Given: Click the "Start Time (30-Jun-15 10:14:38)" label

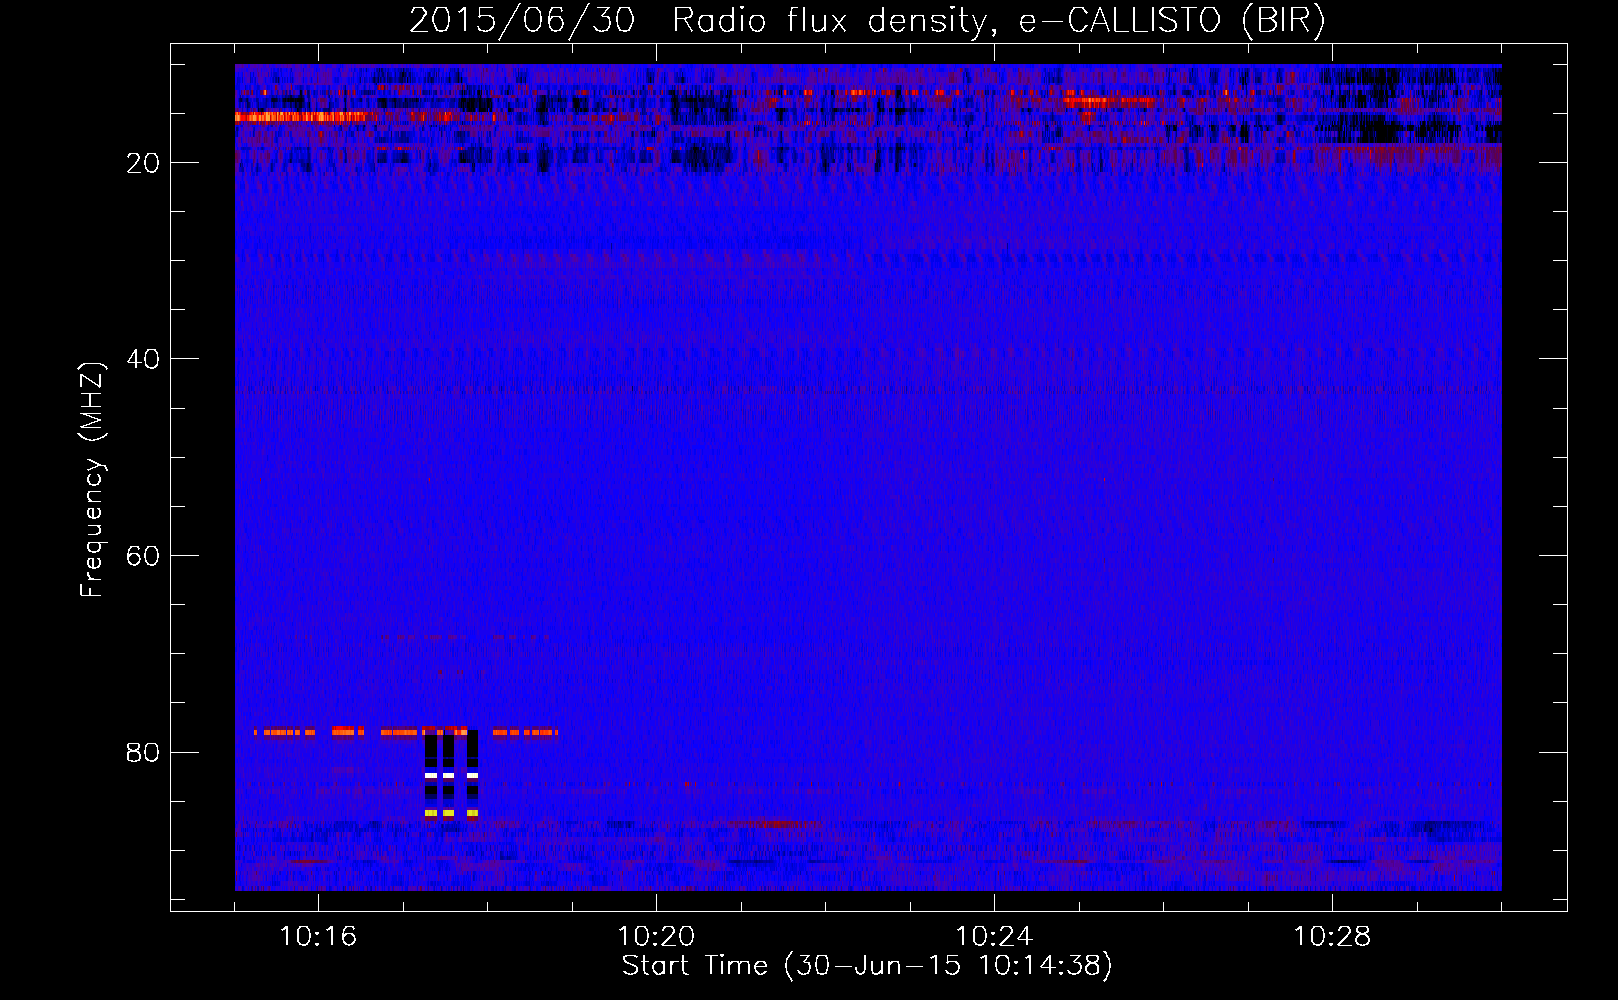Looking at the screenshot, I should 867,966.
